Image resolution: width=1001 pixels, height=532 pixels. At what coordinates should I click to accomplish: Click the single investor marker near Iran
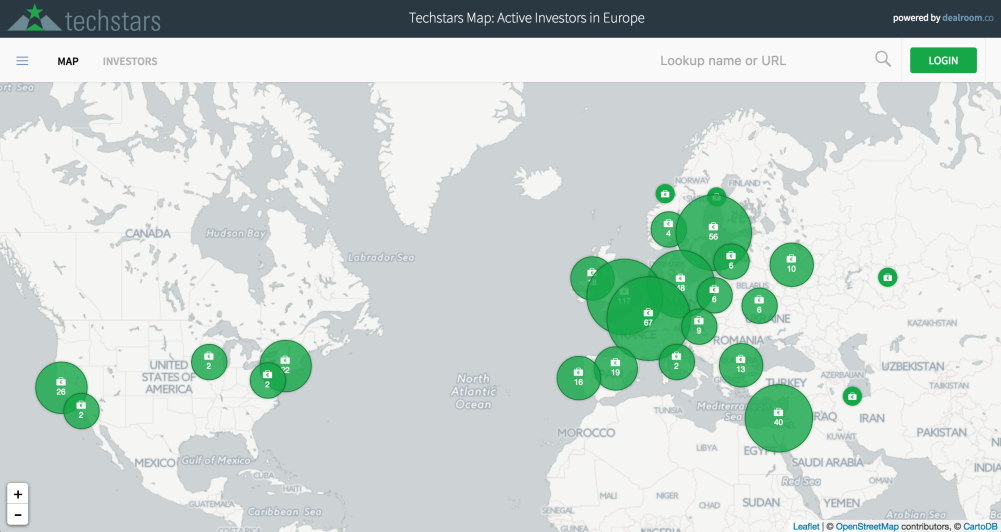click(852, 396)
